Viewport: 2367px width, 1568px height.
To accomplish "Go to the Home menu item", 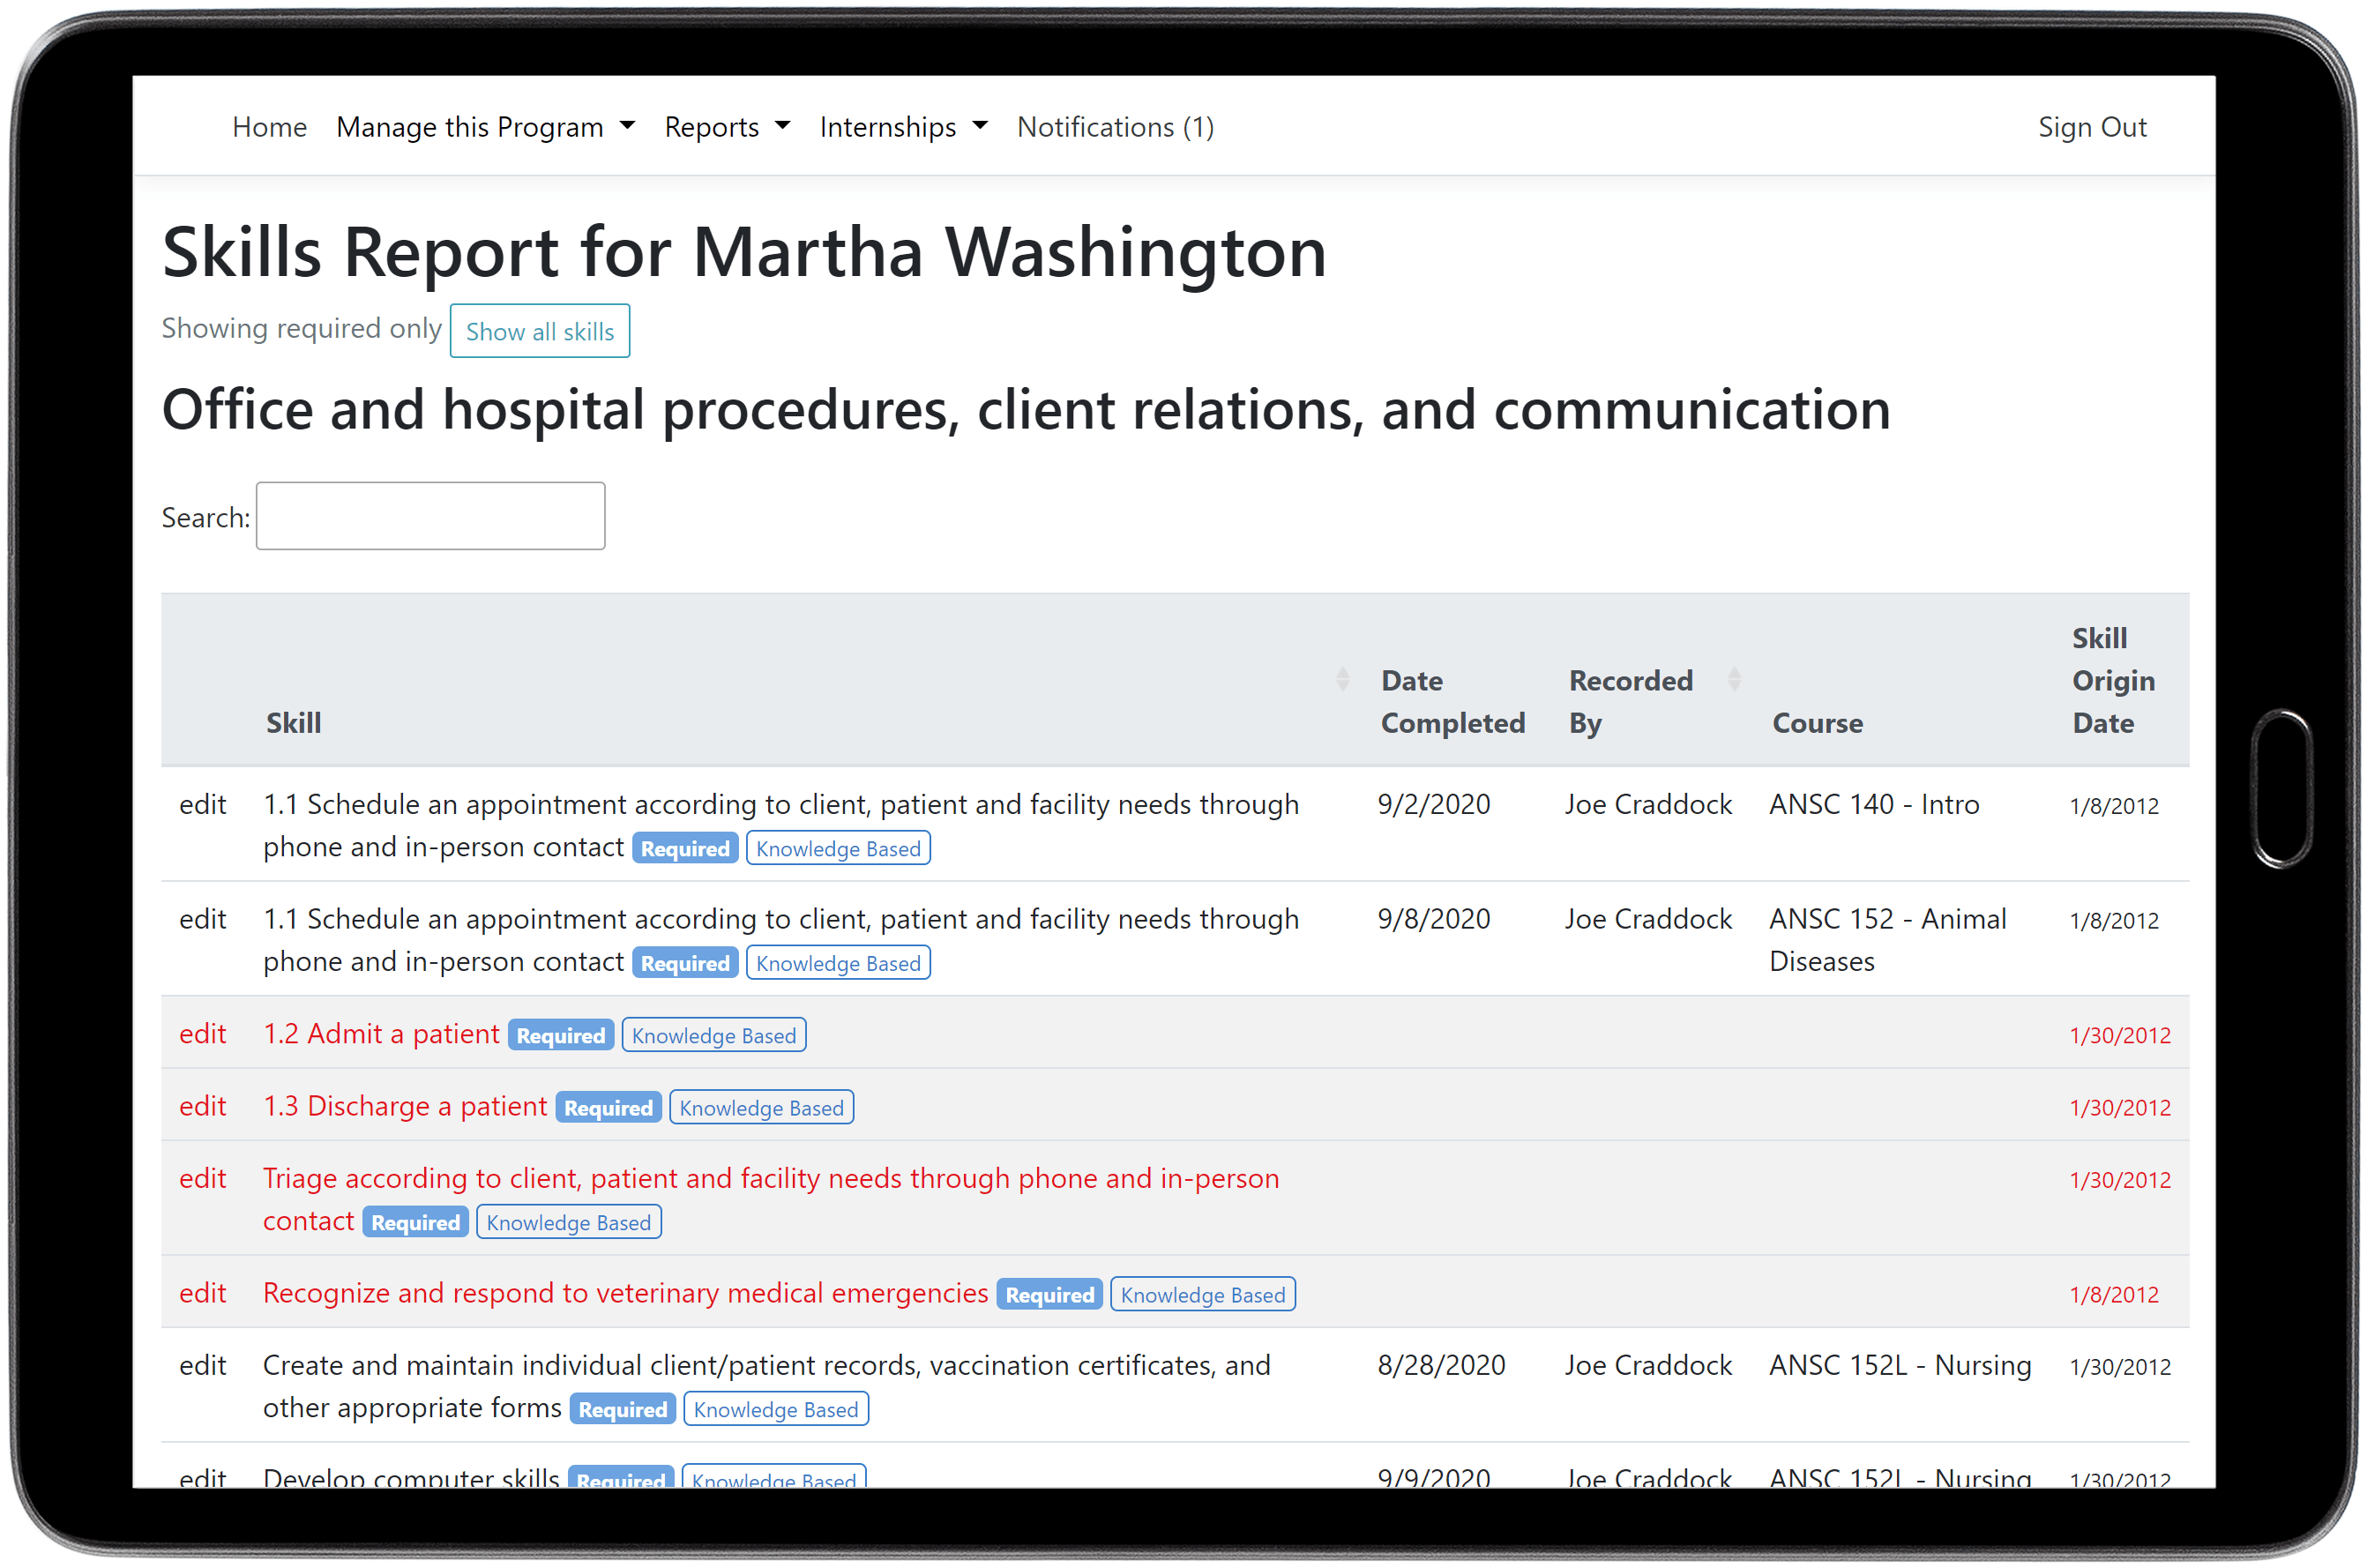I will (268, 127).
